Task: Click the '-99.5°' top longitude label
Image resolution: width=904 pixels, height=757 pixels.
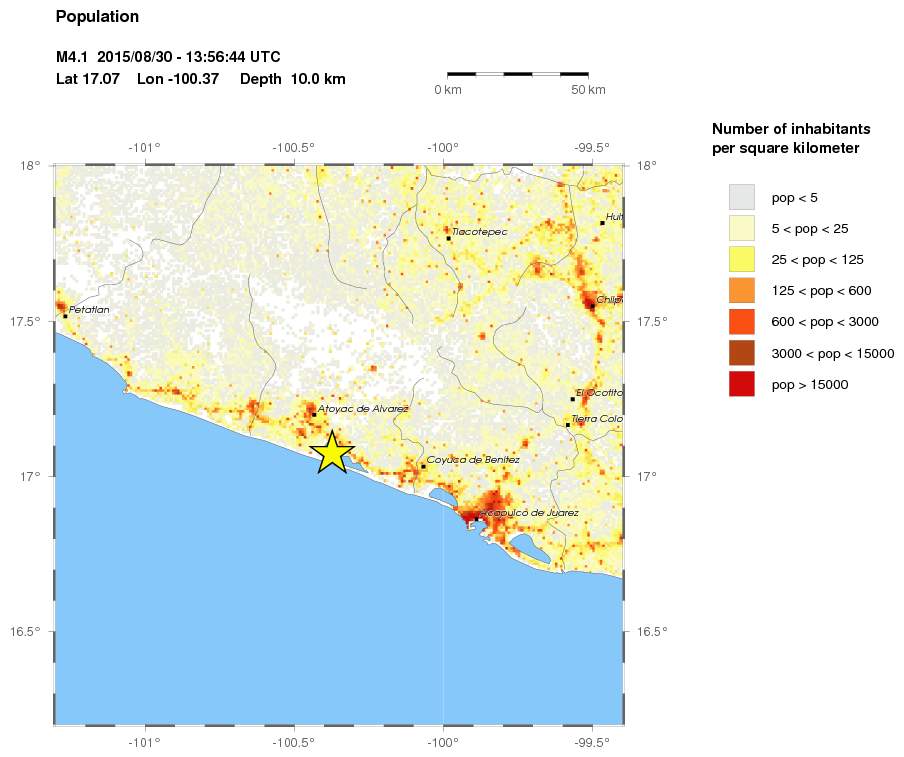Action: 592,148
